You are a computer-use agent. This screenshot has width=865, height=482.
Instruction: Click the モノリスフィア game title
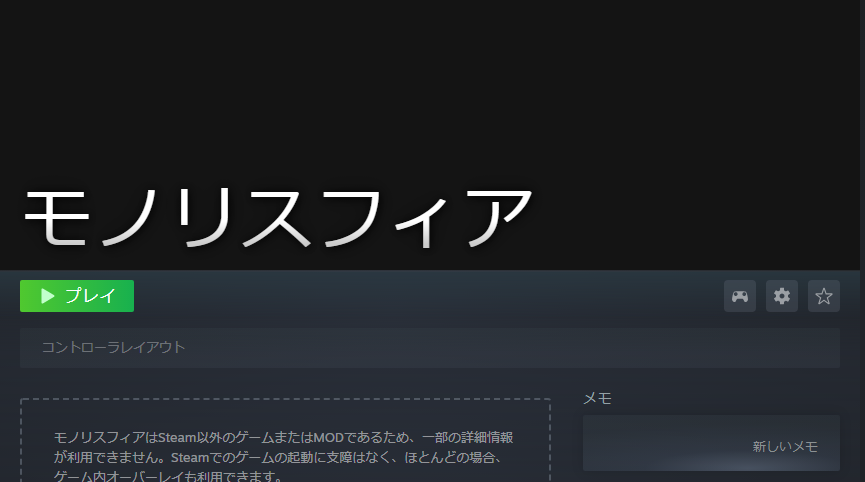(277, 217)
